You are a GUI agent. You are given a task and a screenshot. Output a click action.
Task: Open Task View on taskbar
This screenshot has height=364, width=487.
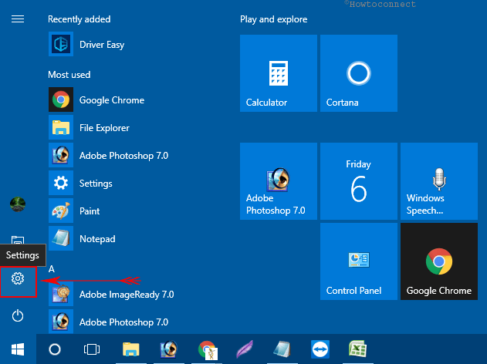click(92, 349)
